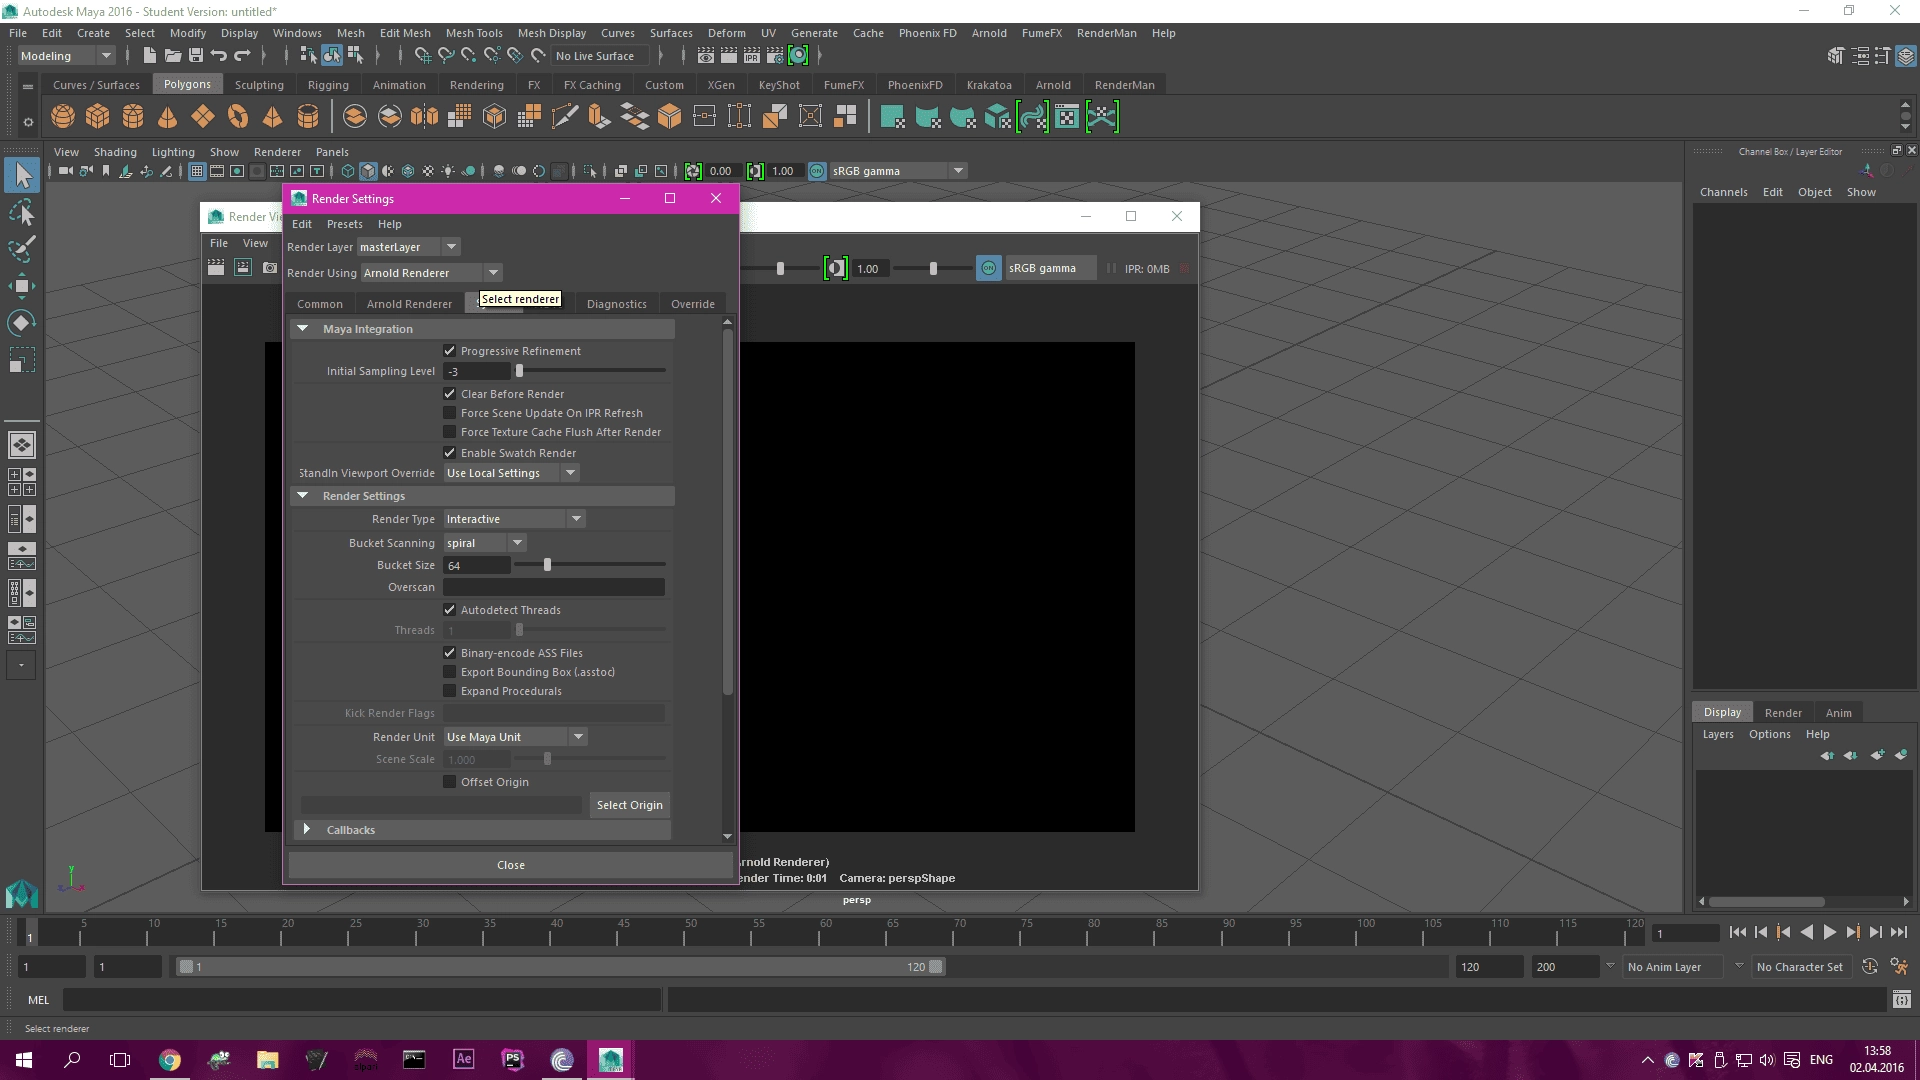Screen dimensions: 1920x1080
Task: Create a polygon cone from shelf
Action: [x=168, y=117]
